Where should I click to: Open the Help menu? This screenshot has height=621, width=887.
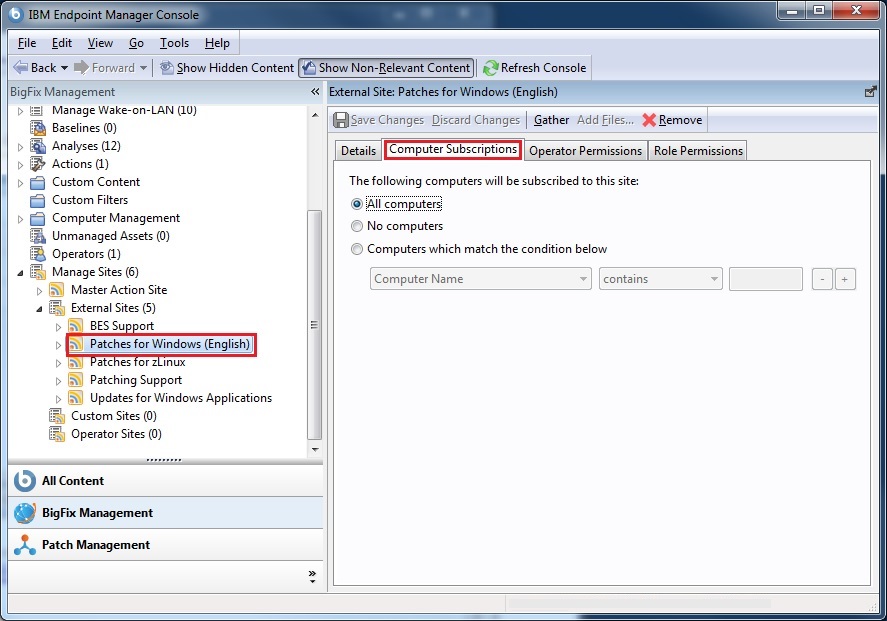pos(217,43)
